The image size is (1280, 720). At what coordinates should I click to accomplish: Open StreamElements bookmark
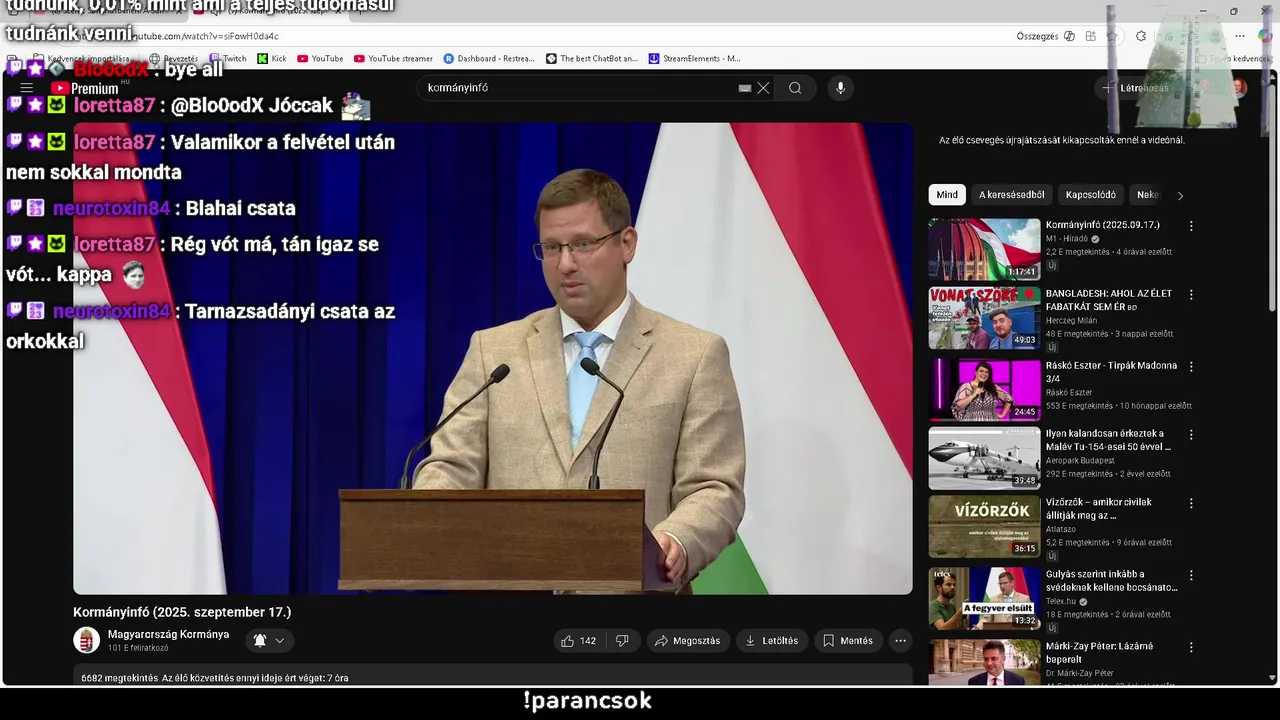(x=695, y=59)
